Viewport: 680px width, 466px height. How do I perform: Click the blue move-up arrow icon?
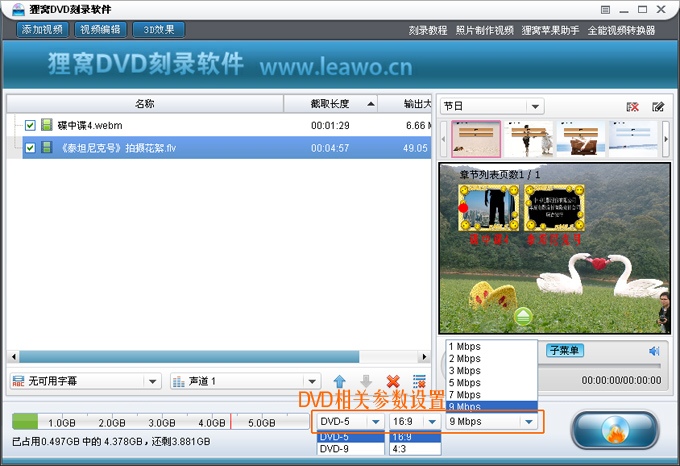tap(340, 381)
